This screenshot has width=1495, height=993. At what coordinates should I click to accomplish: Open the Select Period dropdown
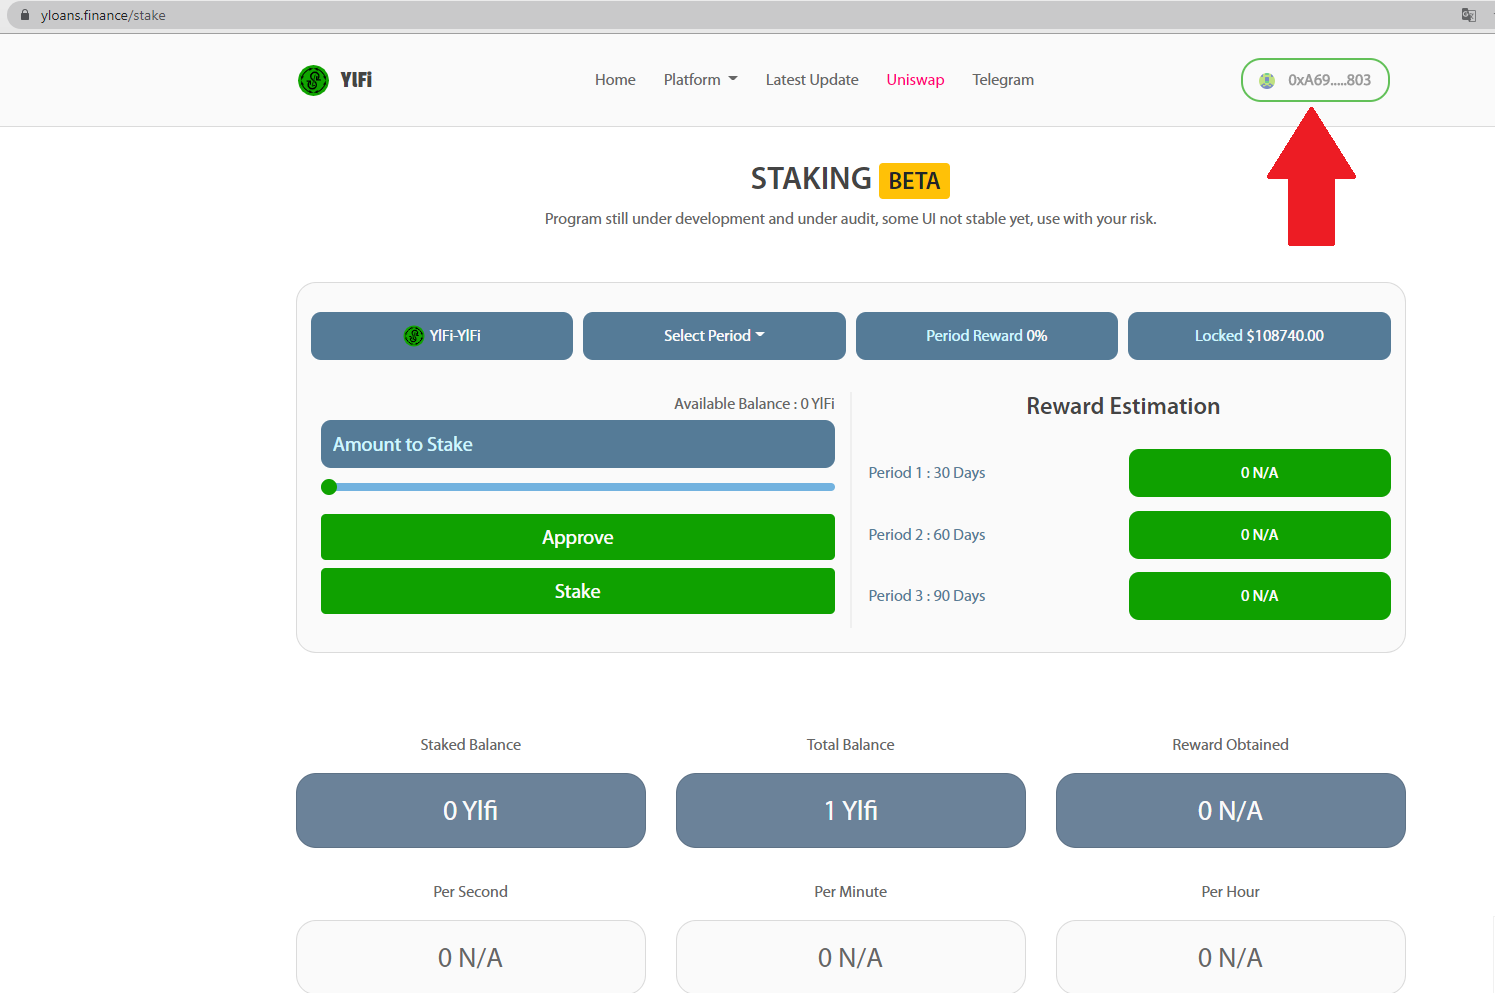(x=714, y=336)
